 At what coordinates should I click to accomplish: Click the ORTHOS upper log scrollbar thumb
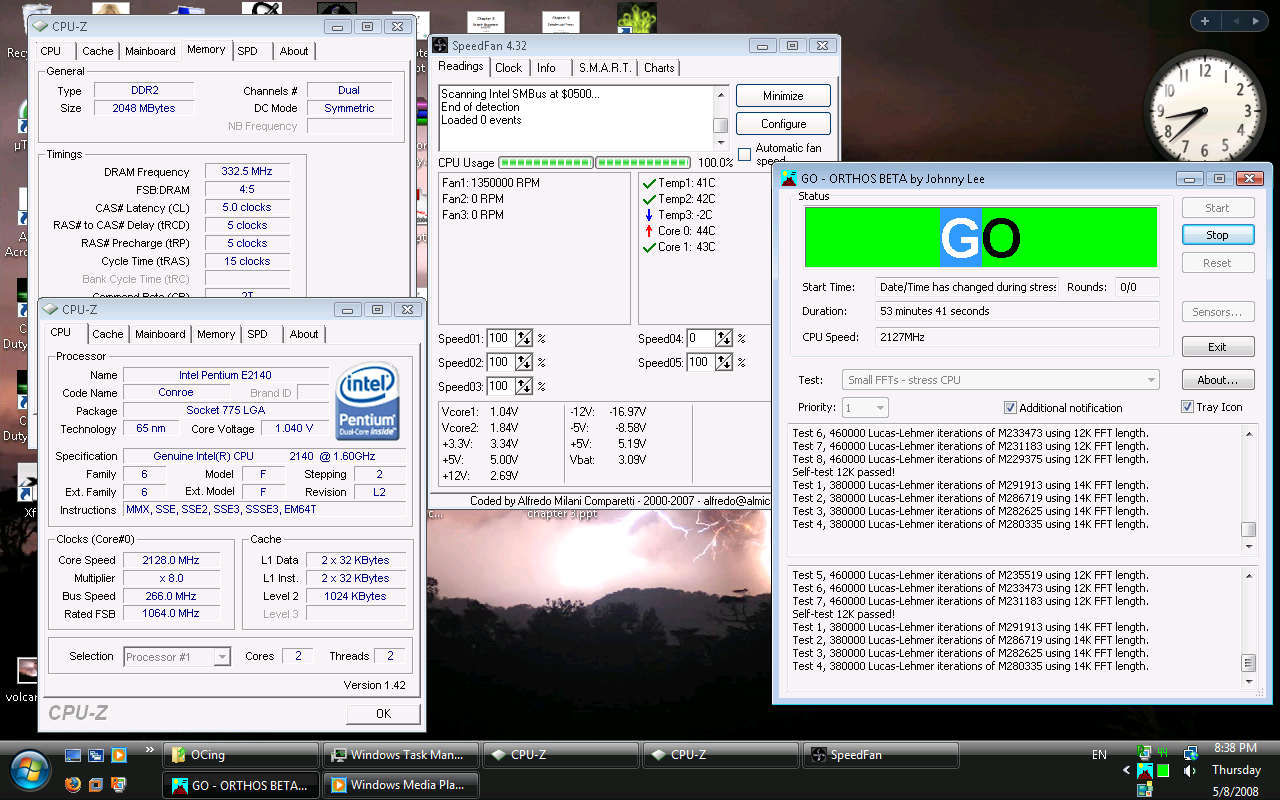coord(1248,530)
